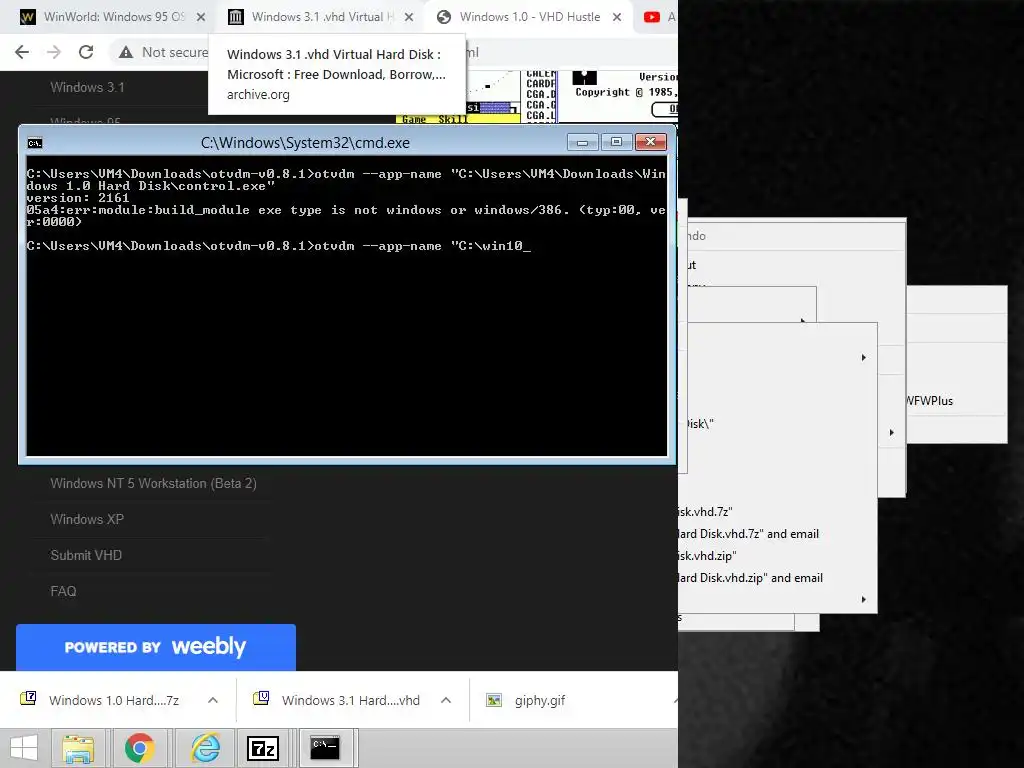This screenshot has width=1024, height=768.
Task: Open Google Chrome from the taskbar
Action: 140,748
